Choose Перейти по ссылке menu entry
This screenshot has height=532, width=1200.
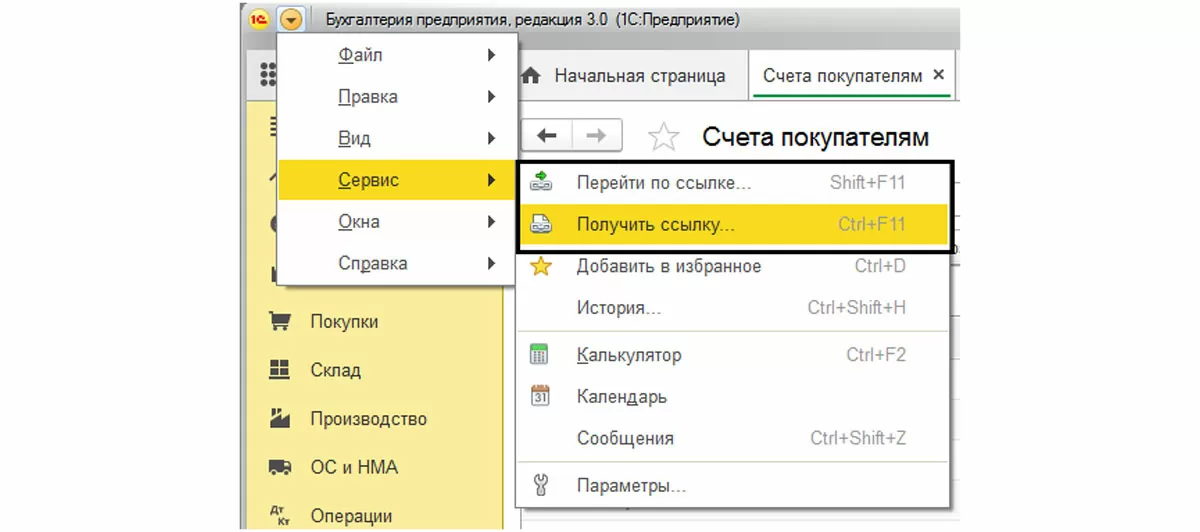pyautogui.click(x=663, y=183)
